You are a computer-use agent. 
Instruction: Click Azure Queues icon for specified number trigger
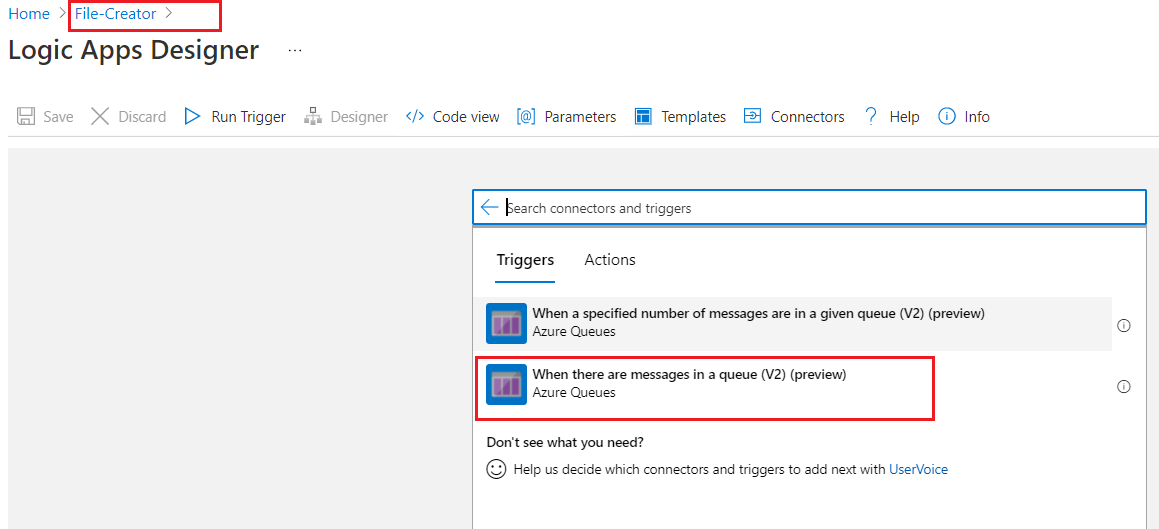[x=506, y=324]
